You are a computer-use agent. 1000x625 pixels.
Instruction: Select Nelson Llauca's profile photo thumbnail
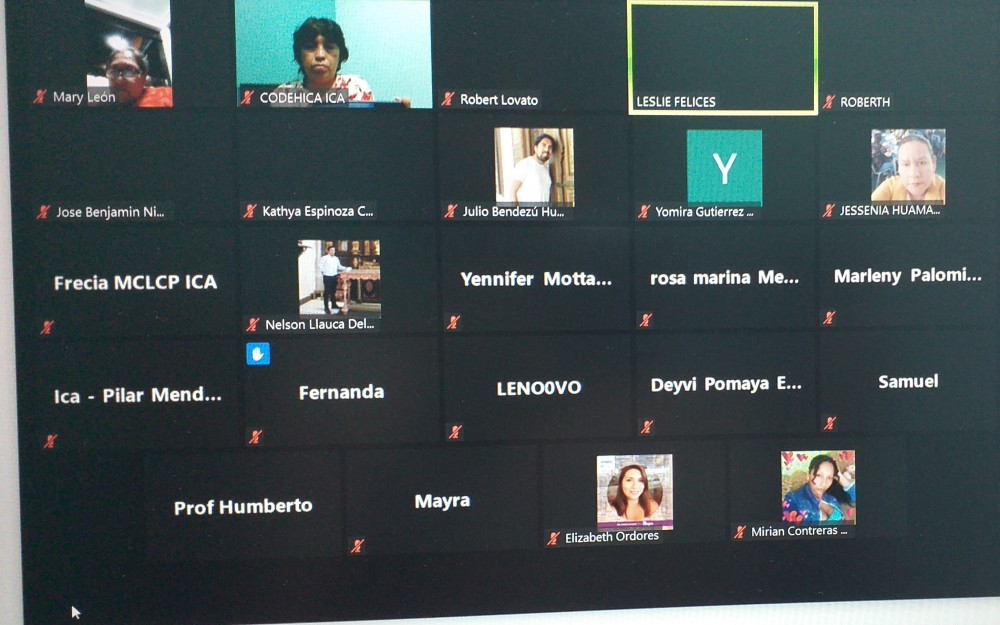339,277
